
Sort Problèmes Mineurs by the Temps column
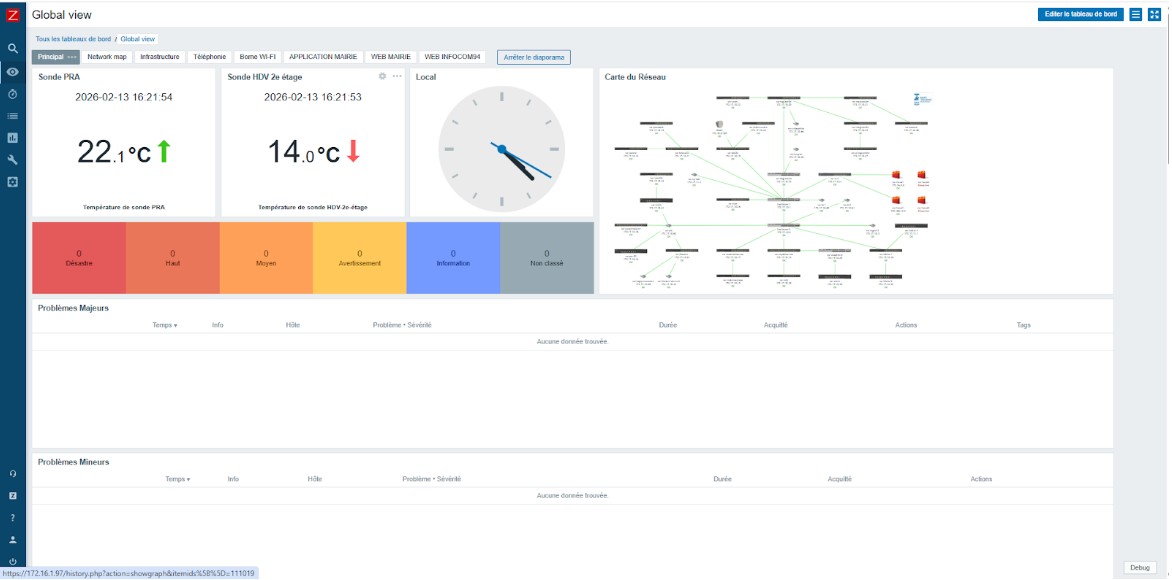pyautogui.click(x=177, y=479)
